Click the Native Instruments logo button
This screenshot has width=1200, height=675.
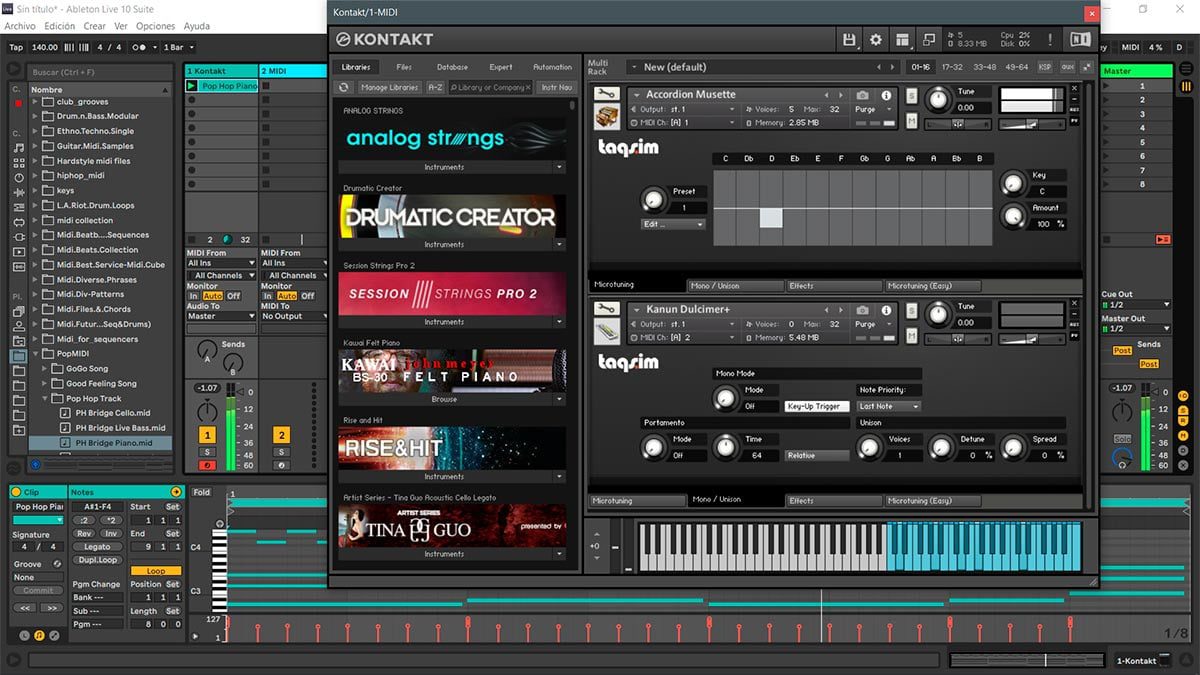(x=1080, y=39)
